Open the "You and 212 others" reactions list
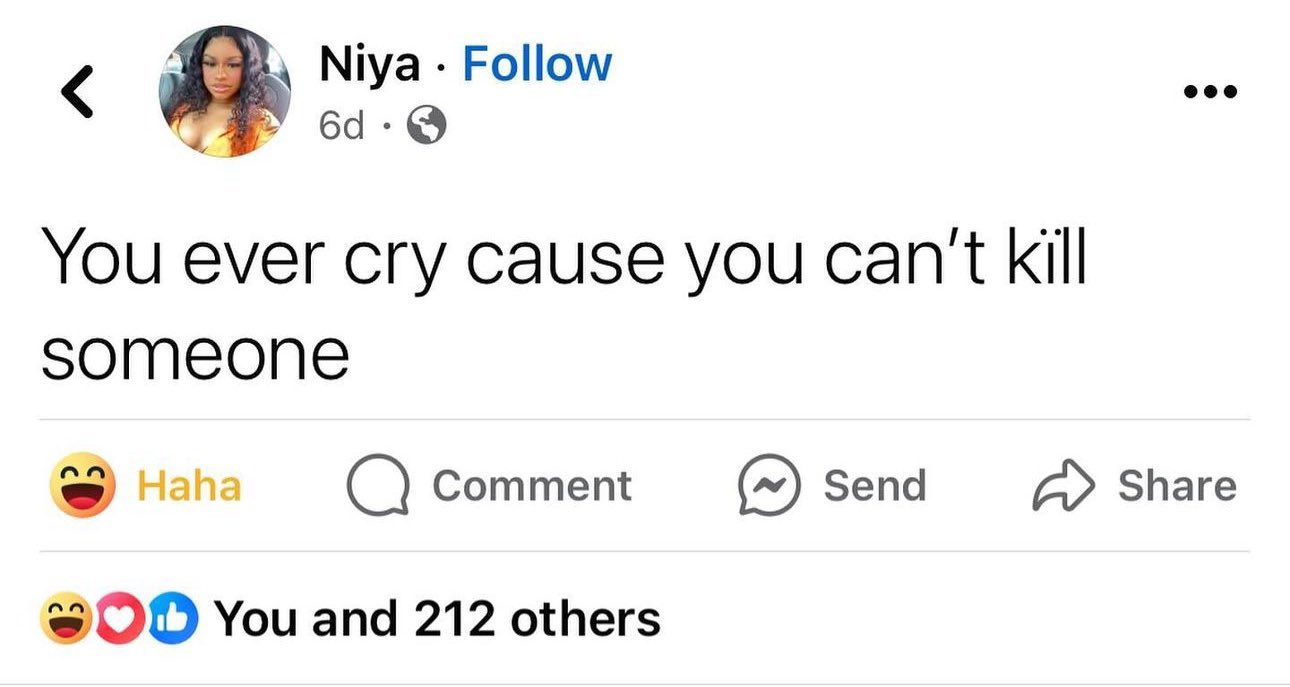The image size is (1290, 687). pos(438,619)
